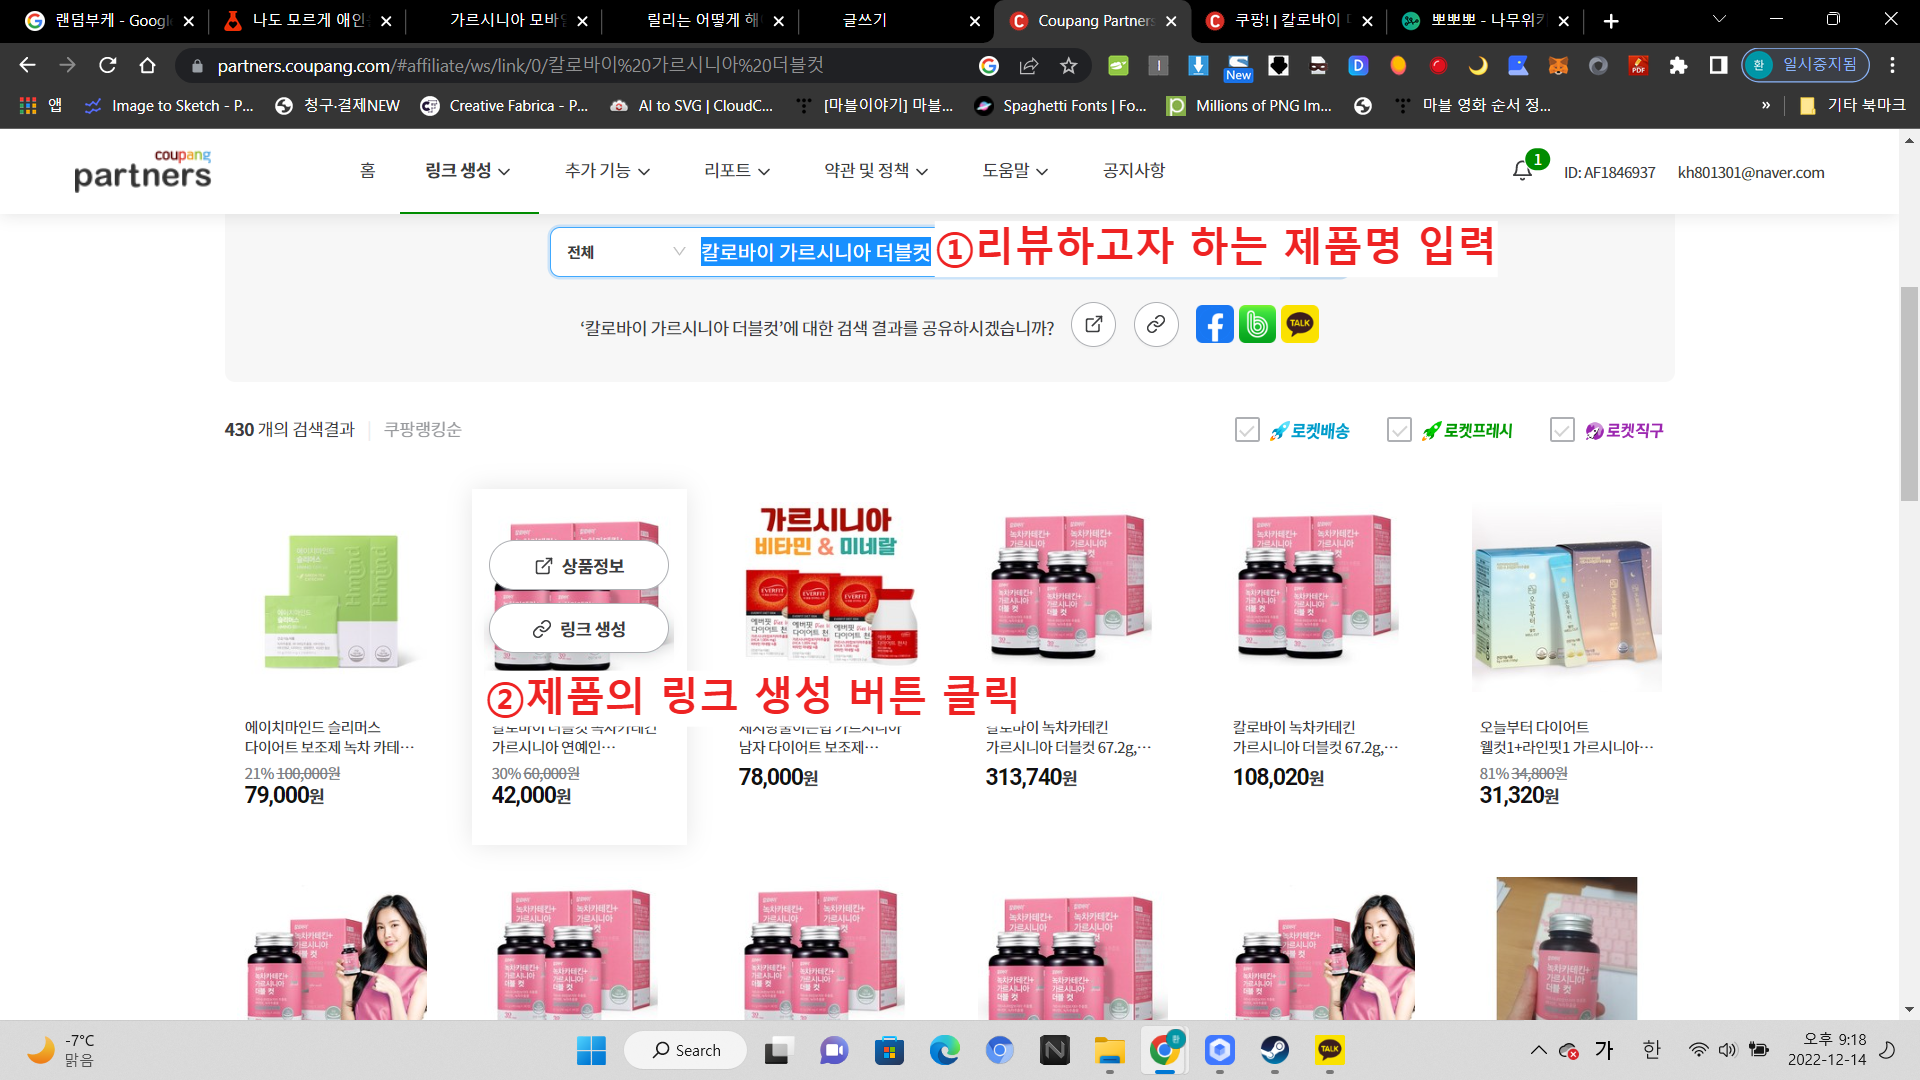Open the MetaMask fox extension
1920x1080 pixels.
(x=1558, y=66)
